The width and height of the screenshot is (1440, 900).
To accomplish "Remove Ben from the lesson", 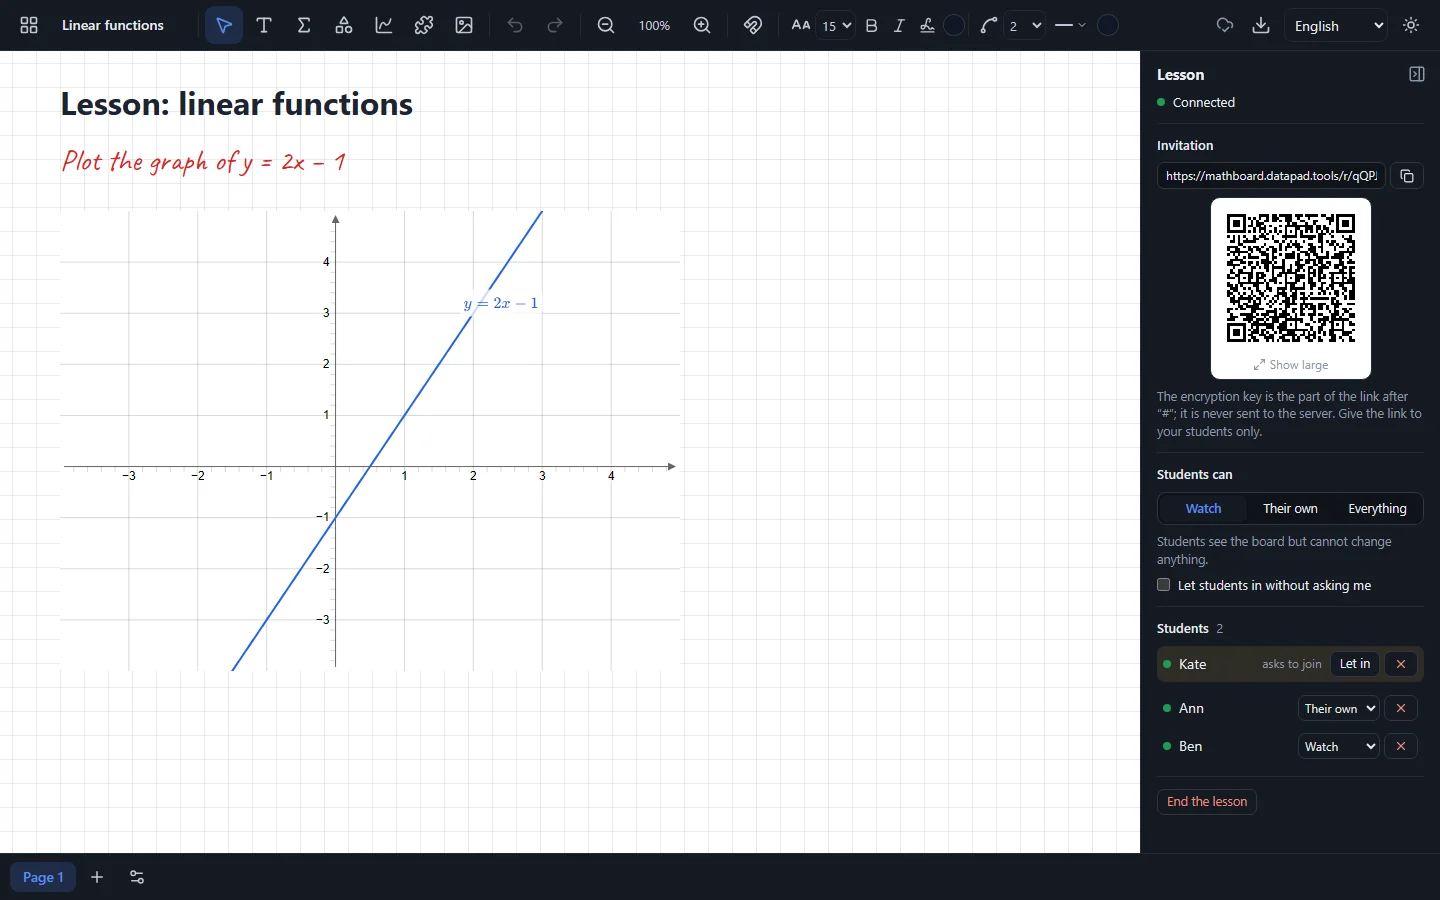I will tap(1401, 747).
